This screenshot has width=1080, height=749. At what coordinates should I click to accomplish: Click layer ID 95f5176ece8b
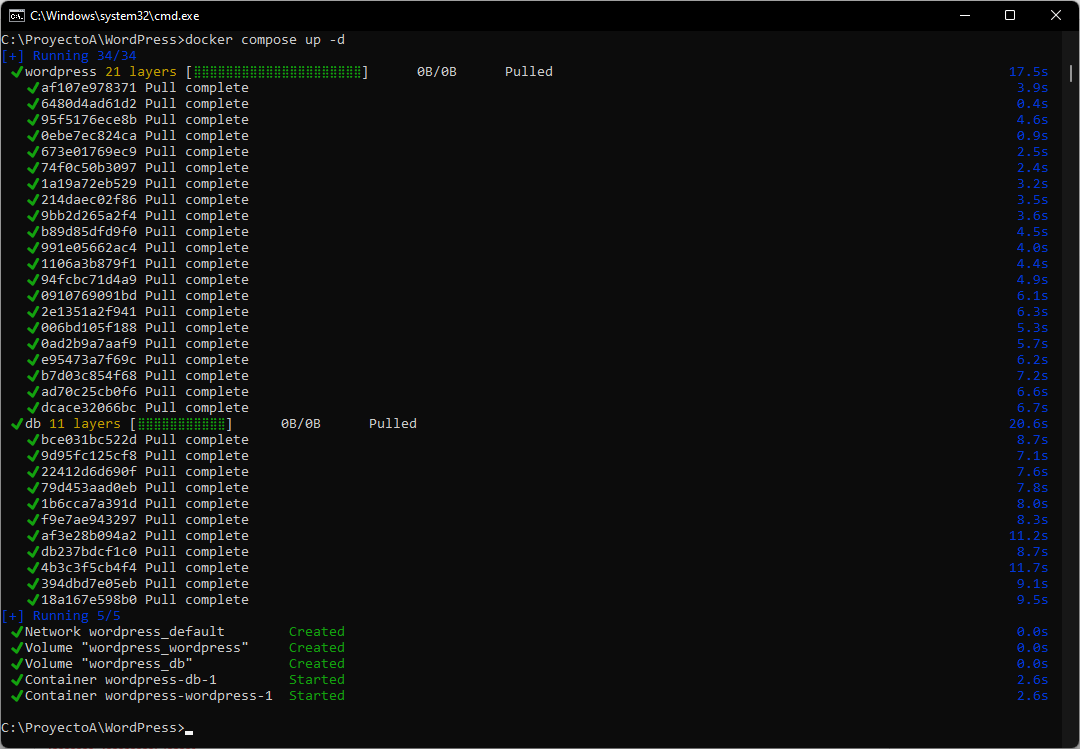coord(89,120)
